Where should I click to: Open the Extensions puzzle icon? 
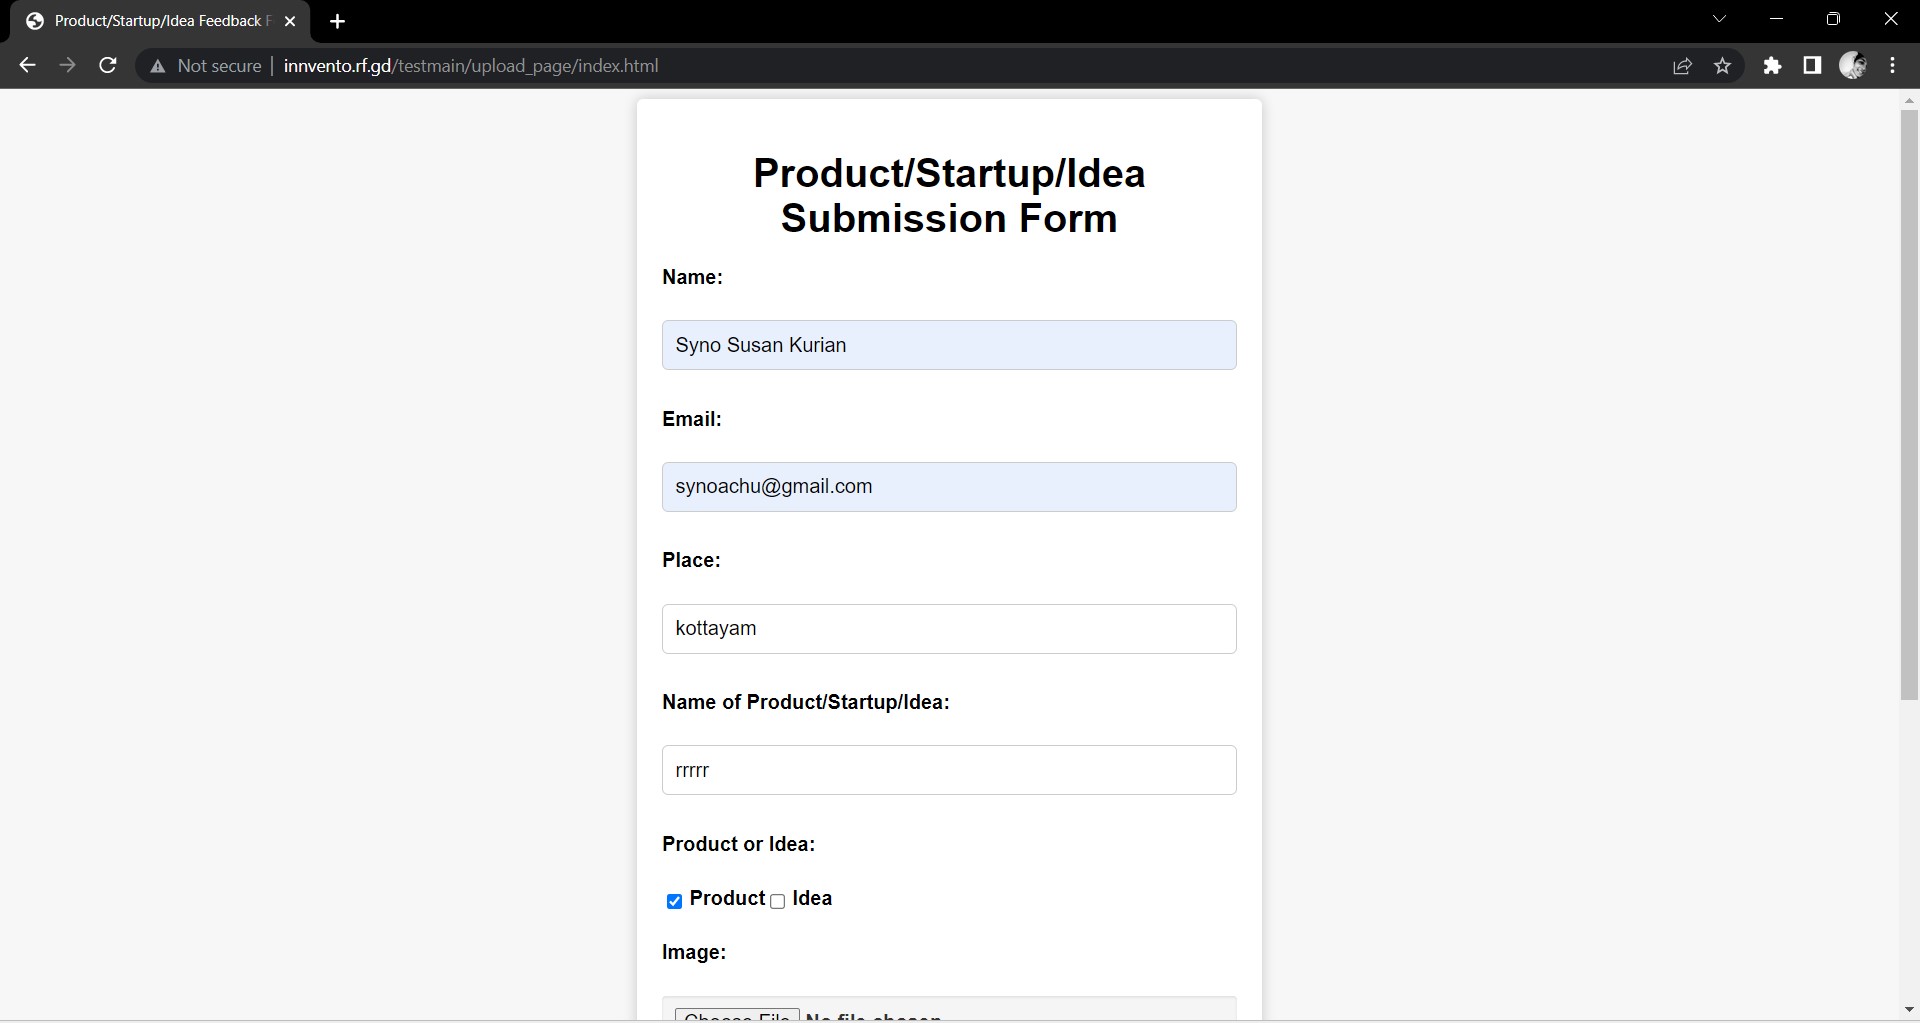(x=1772, y=66)
